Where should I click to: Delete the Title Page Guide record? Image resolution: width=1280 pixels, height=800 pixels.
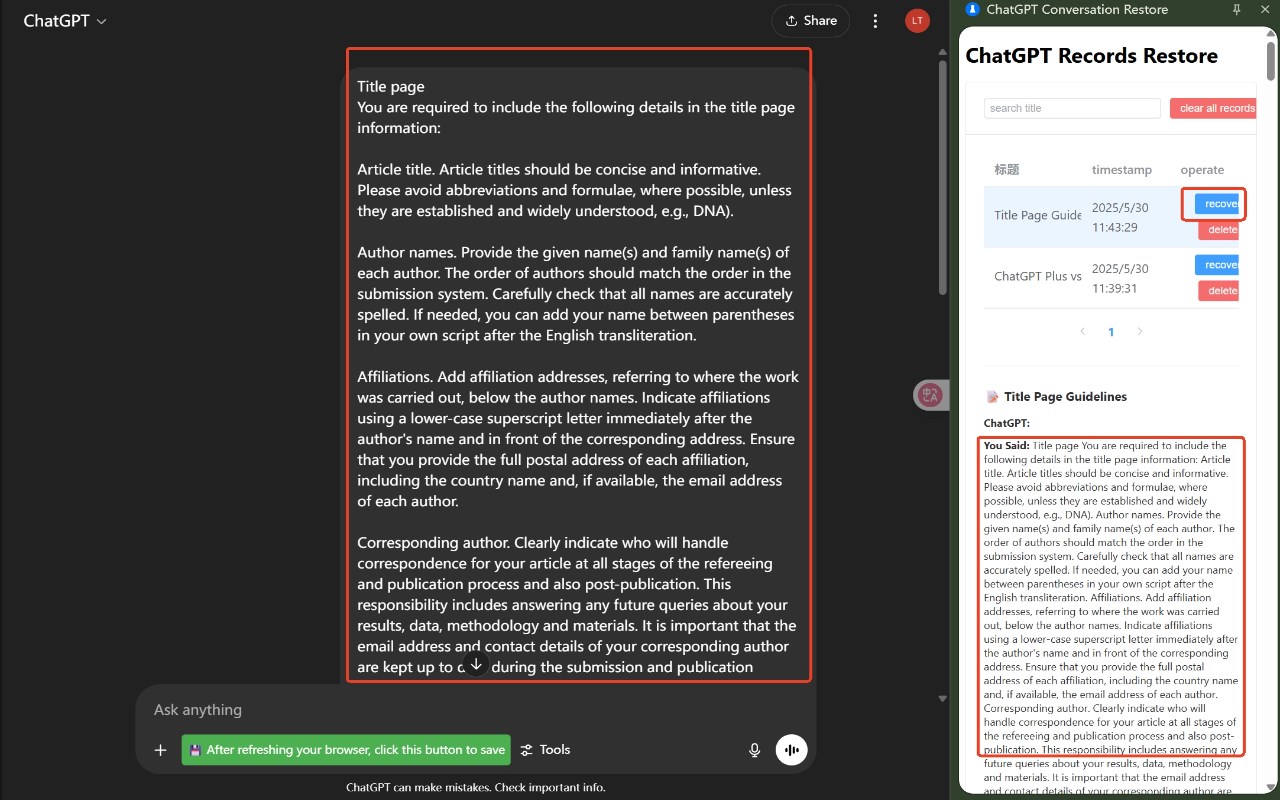point(1219,230)
